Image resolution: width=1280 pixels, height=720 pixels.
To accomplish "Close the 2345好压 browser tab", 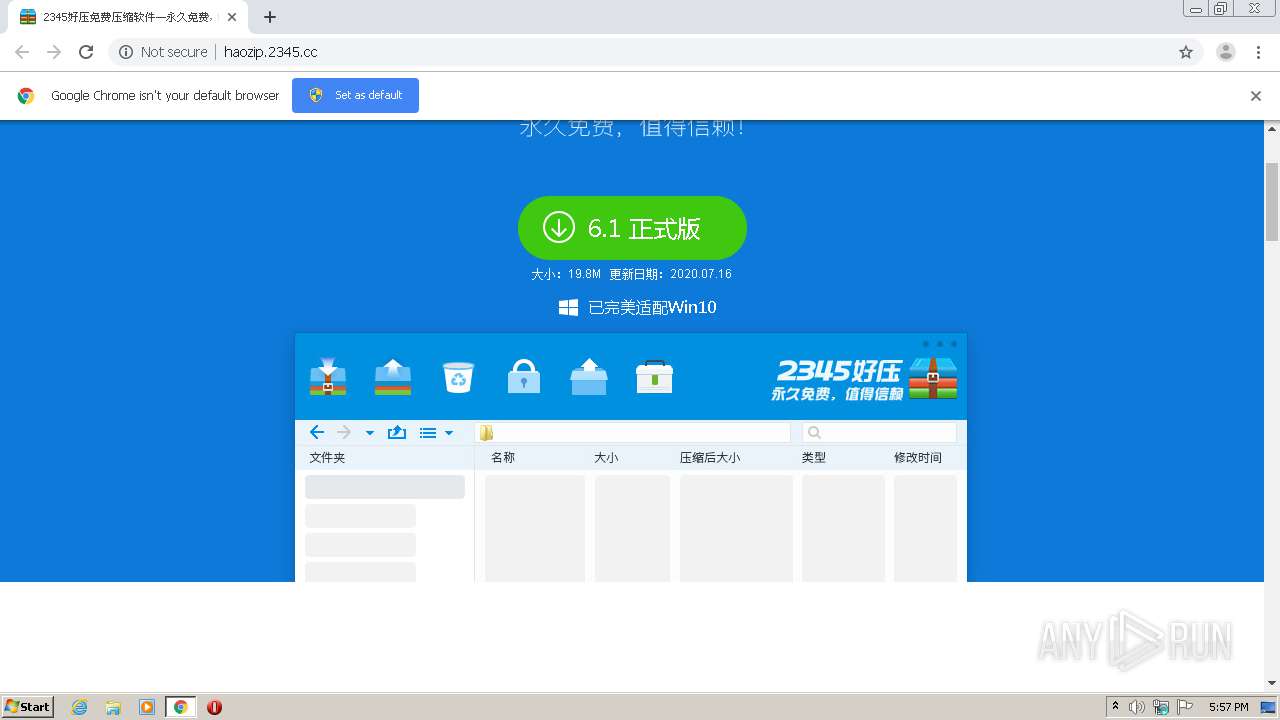I will point(232,17).
